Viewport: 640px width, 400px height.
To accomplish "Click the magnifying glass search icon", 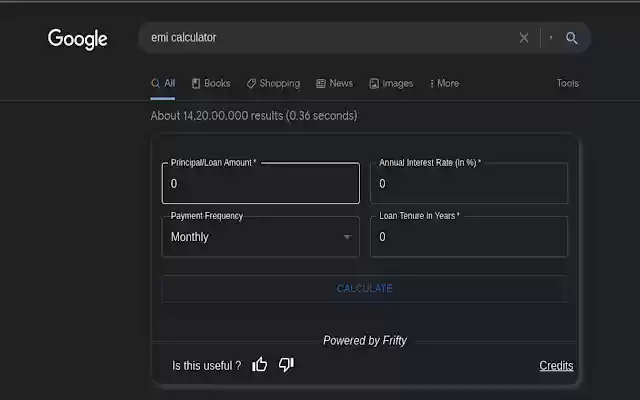I will pyautogui.click(x=571, y=38).
